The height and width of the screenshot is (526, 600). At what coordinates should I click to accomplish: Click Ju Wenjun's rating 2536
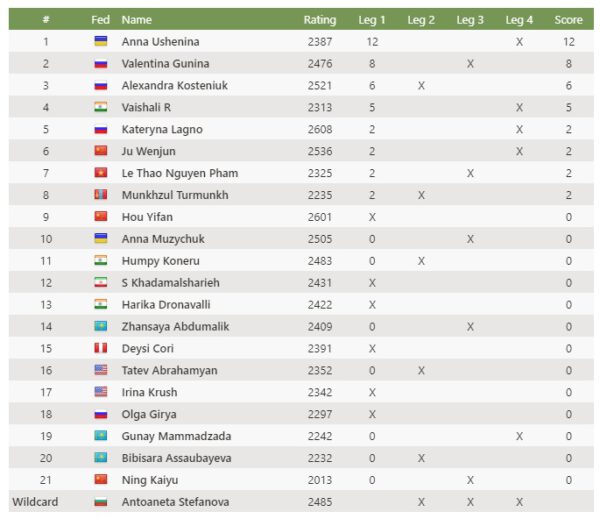point(320,151)
